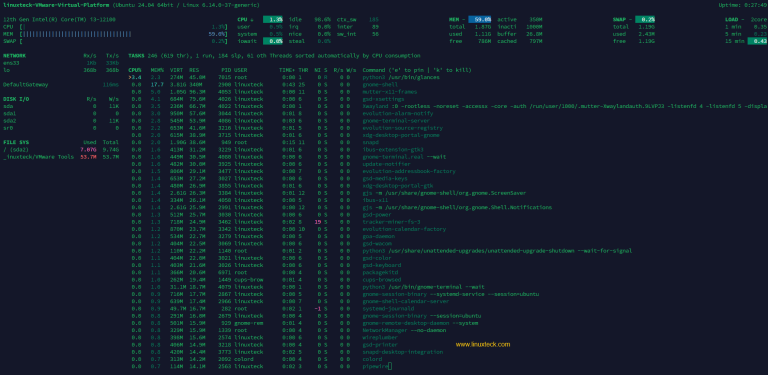Click the DefaultGateway entry

pos(25,85)
